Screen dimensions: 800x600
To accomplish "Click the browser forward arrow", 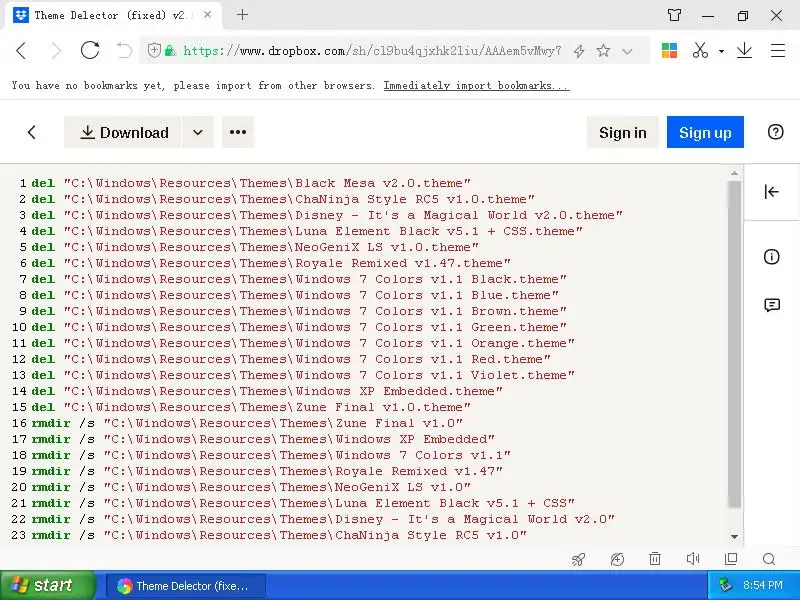I will [56, 51].
